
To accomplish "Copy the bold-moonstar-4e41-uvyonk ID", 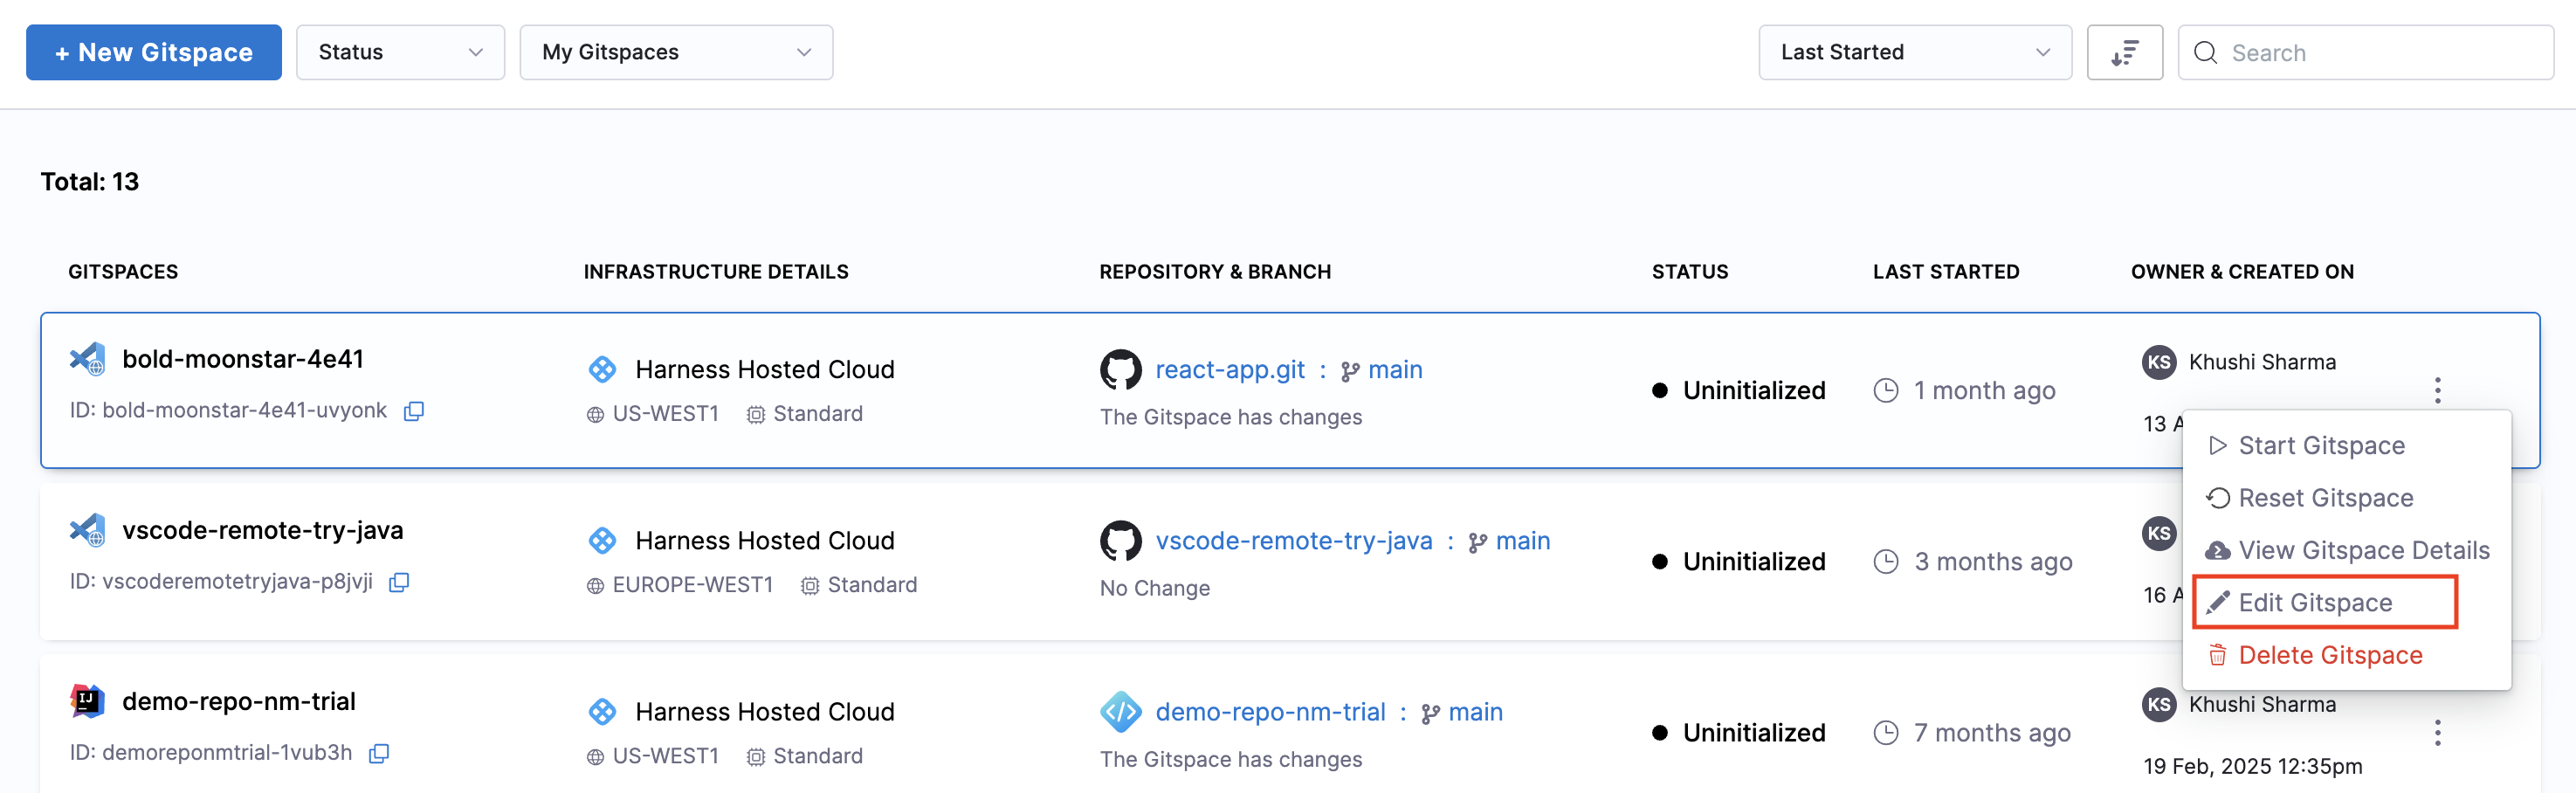I will 414,411.
